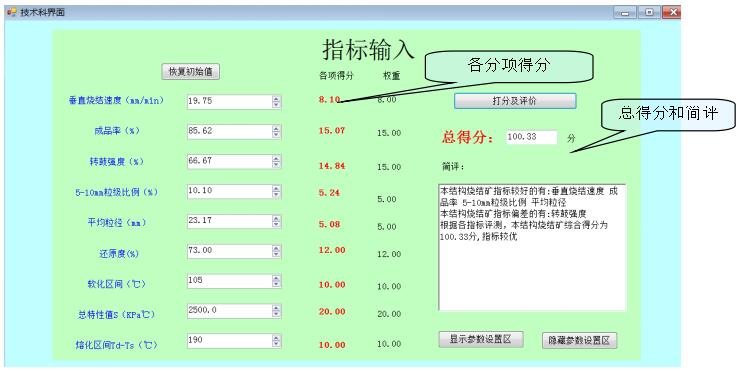Adjust 软化区间 using its spinner
This screenshot has height=371, width=740.
(x=277, y=281)
